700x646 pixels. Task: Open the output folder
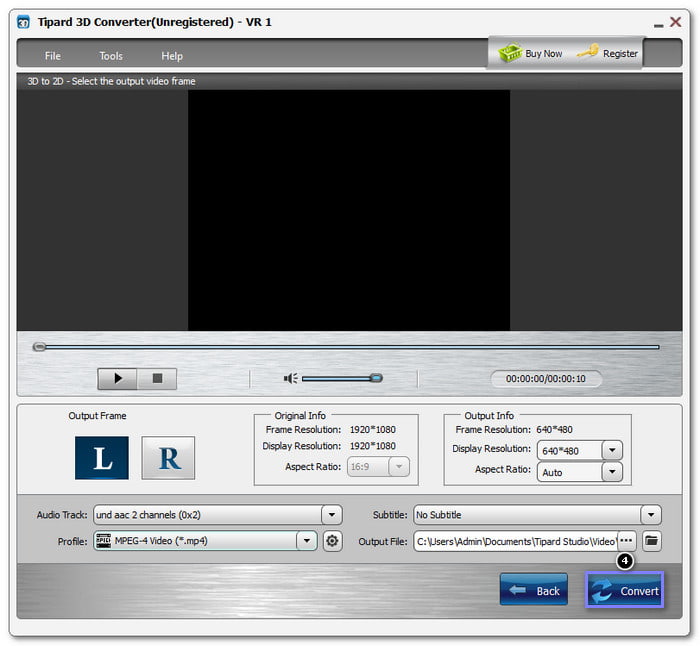[652, 541]
